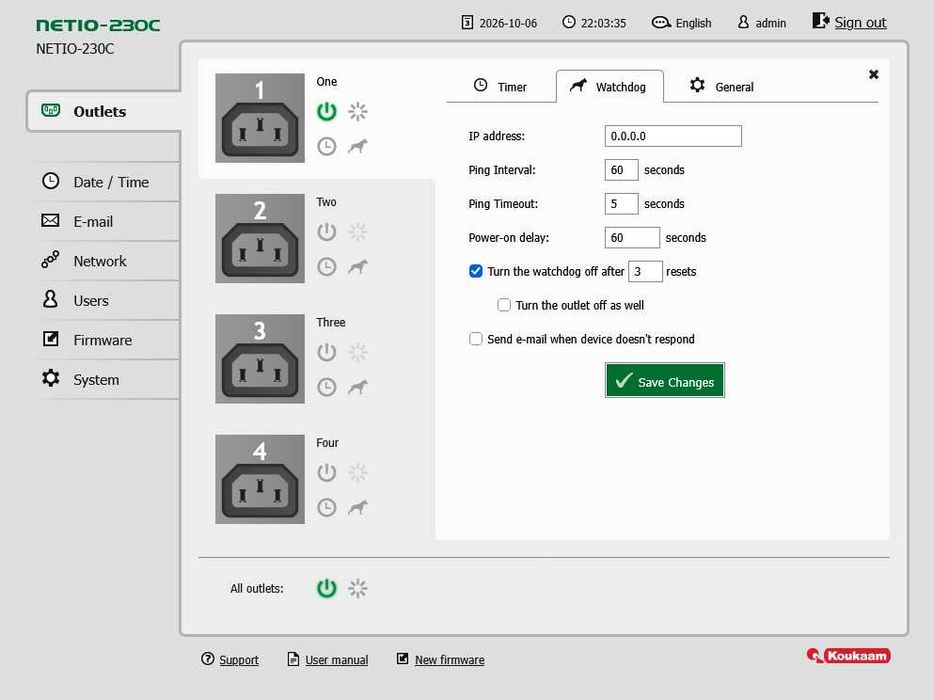
Task: Uncheck Turn the watchdog off after resets
Action: tap(475, 272)
